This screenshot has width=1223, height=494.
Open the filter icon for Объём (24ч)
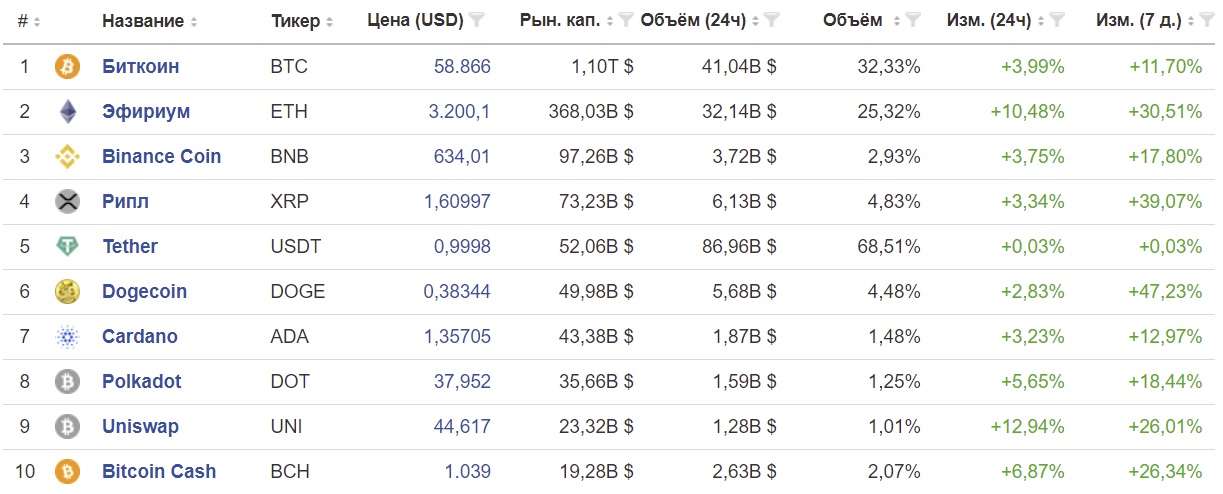tap(773, 20)
